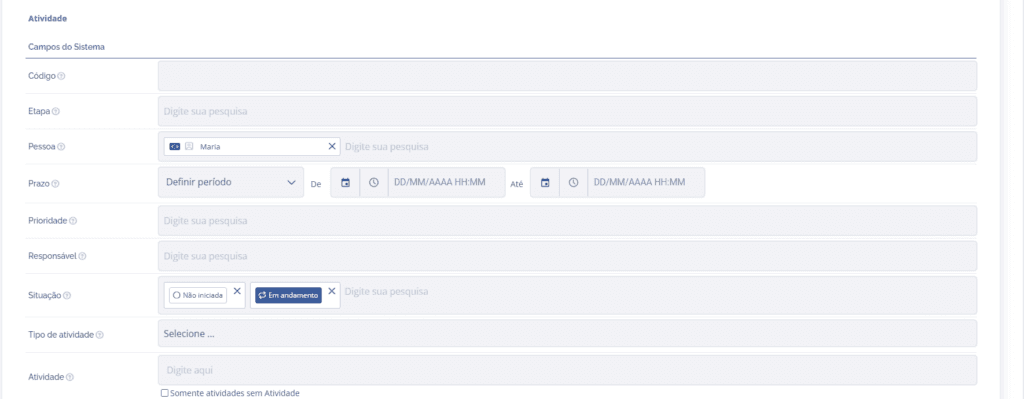The image size is (1024, 399).
Task: Focus the Situação search field placeholder
Action: 387,291
